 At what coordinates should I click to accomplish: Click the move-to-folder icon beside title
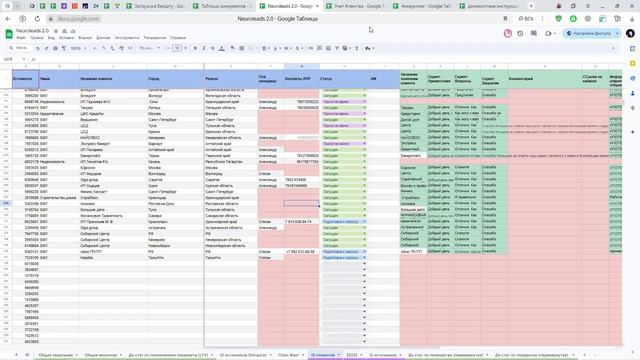64,31
